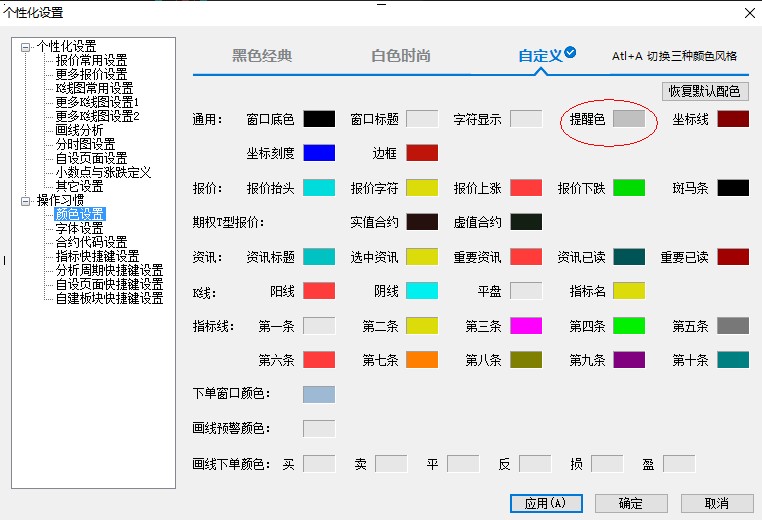Click the 提醒色 gray swatch
This screenshot has width=762, height=520.
[x=628, y=119]
